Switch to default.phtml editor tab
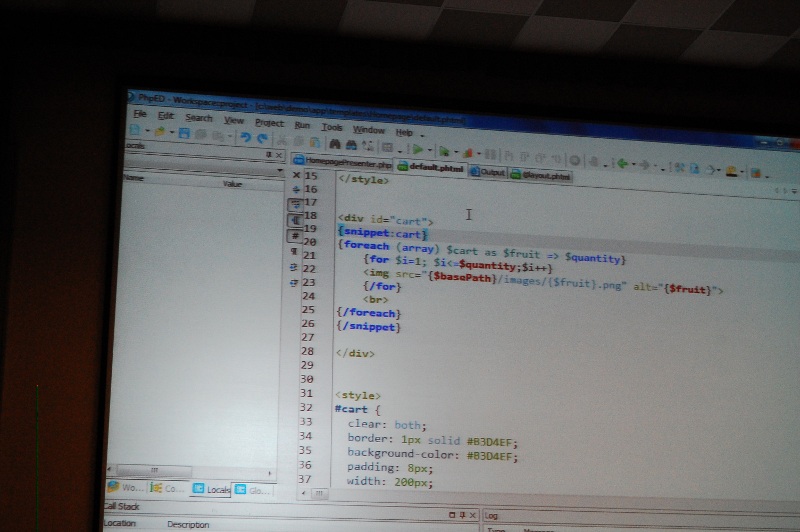The width and height of the screenshot is (800, 532). (431, 167)
